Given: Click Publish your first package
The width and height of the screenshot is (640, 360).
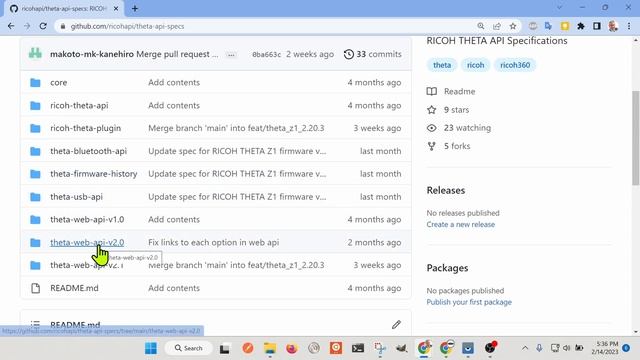Looking at the screenshot, I should 469,302.
